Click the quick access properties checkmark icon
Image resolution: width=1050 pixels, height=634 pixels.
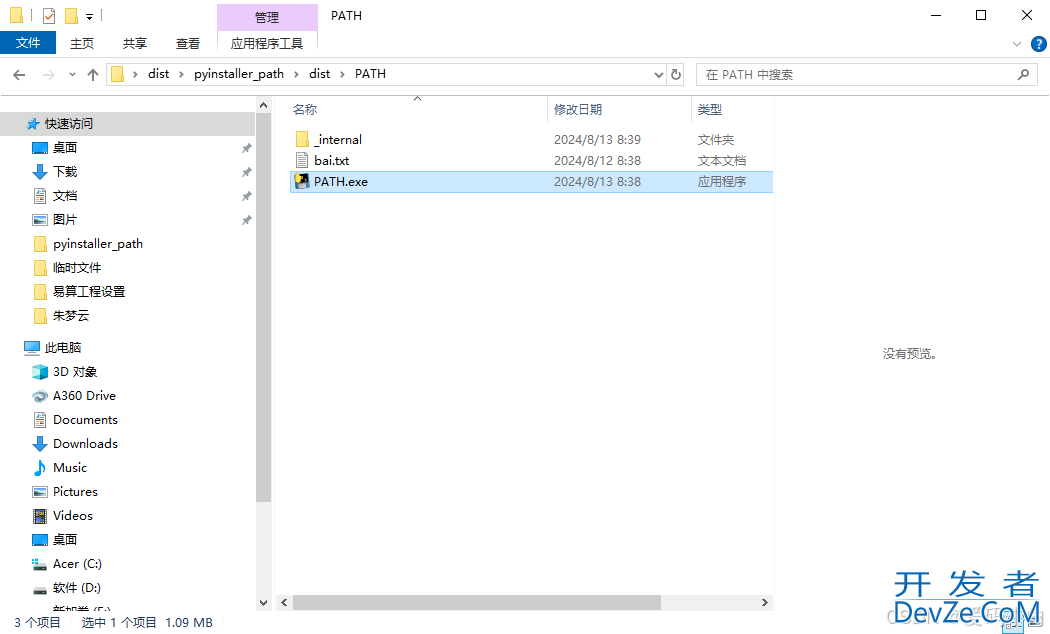(48, 15)
